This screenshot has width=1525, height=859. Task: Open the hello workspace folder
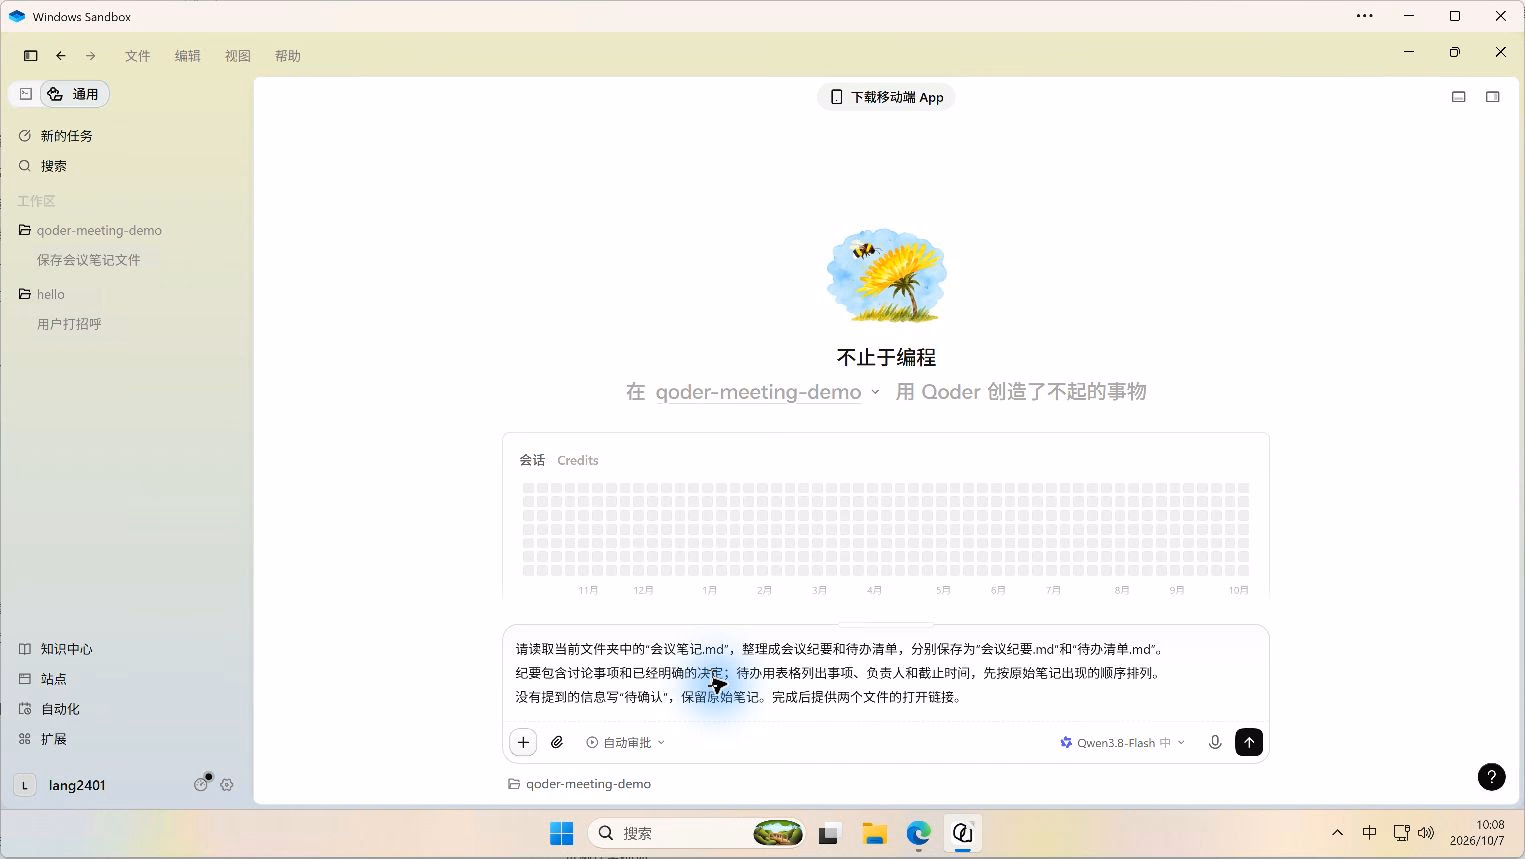[x=42, y=294]
